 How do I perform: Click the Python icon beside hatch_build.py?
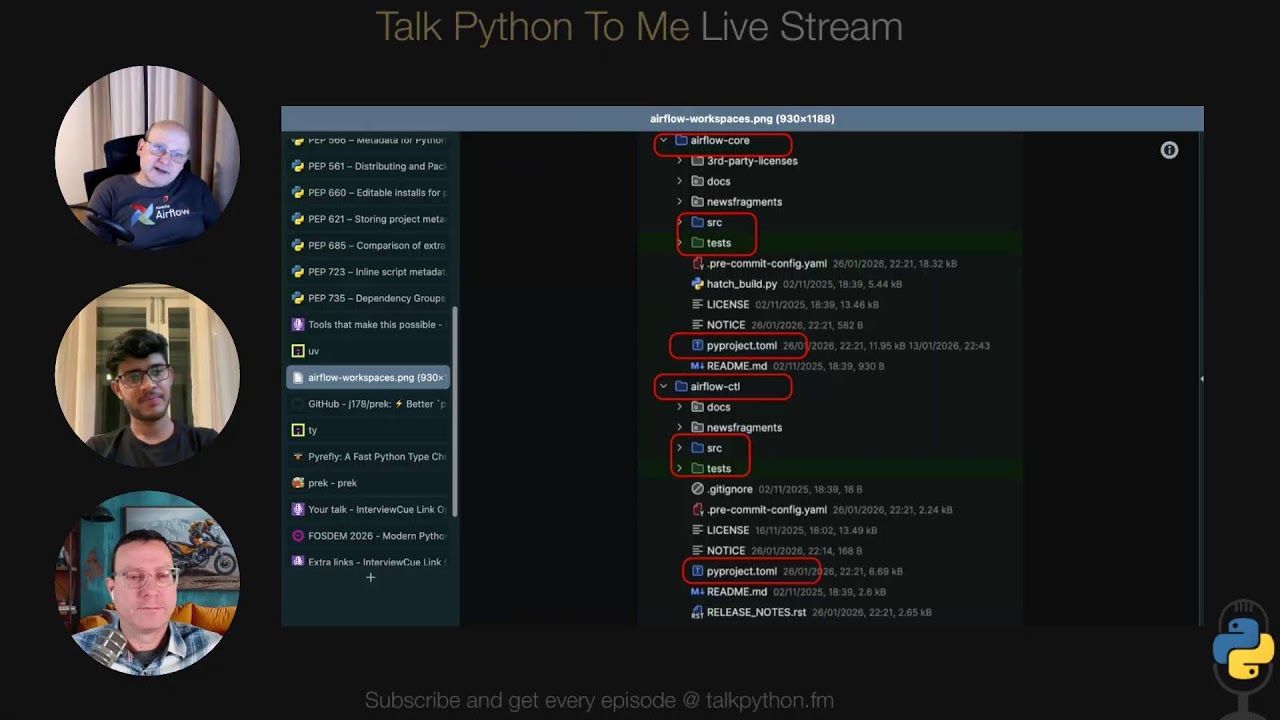(697, 284)
